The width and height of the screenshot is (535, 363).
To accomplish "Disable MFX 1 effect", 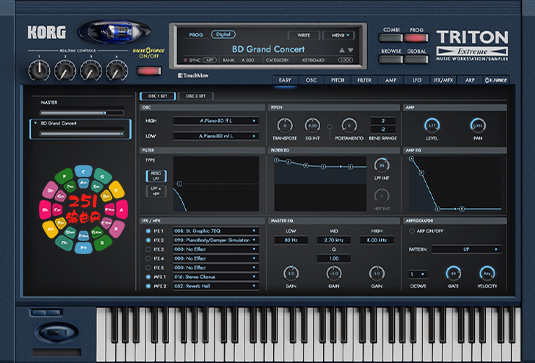I will pyautogui.click(x=148, y=277).
